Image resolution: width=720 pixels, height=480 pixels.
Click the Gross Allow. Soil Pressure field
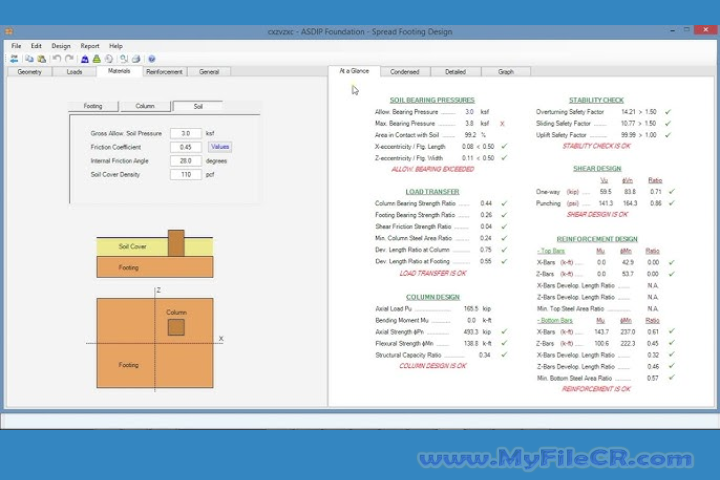[186, 133]
